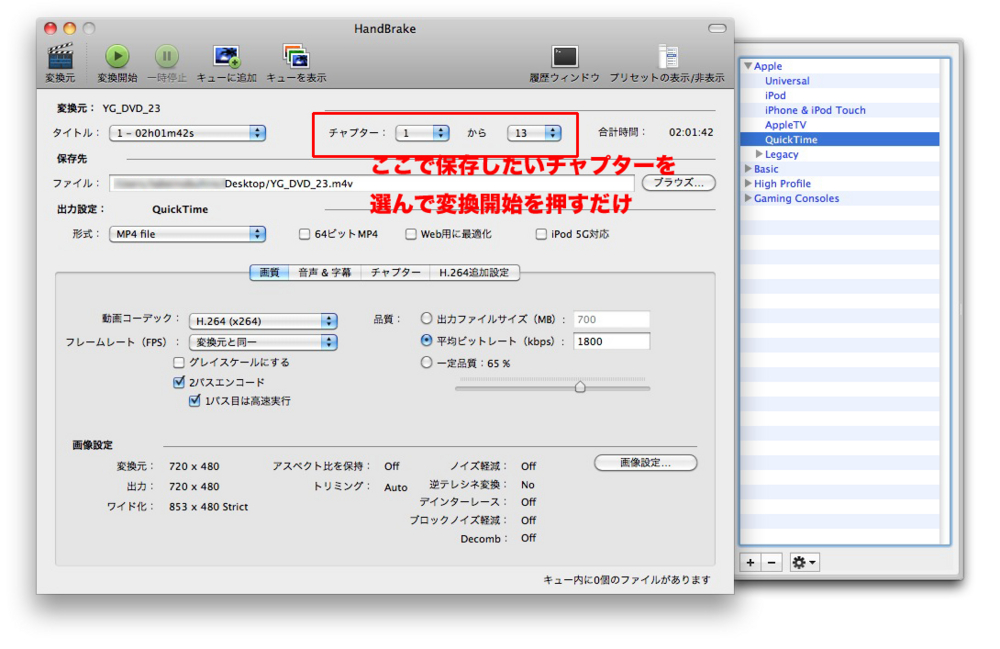Click the queue status text キュー内に0個のファイルがあります

626,580
